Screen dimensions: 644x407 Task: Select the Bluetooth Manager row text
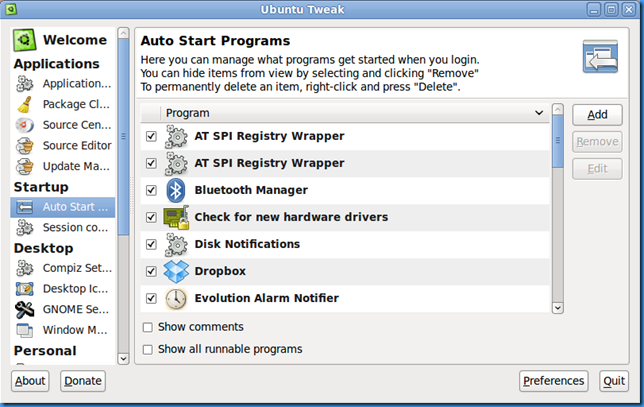[251, 190]
